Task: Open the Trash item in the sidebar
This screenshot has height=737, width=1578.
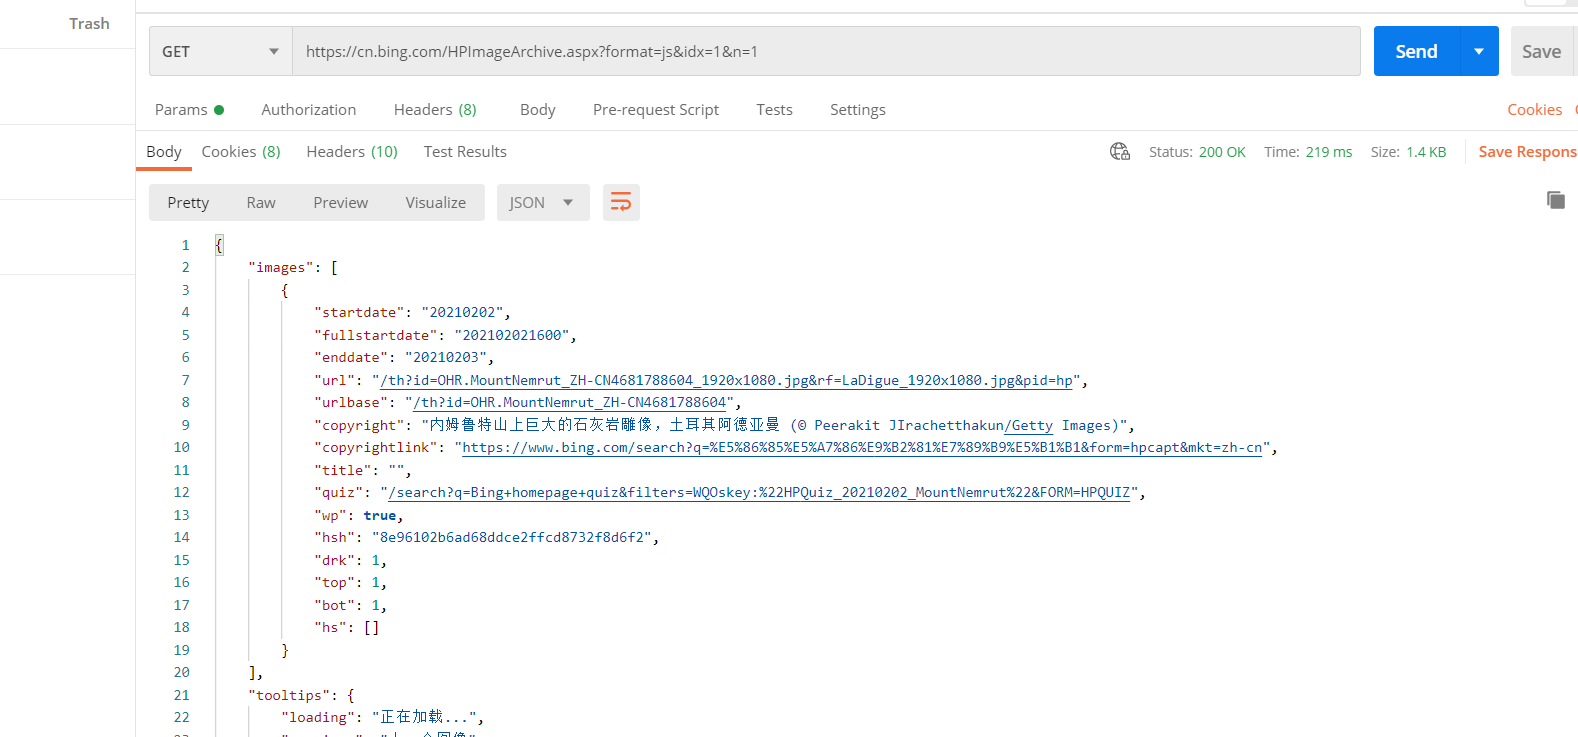Action: pos(89,24)
